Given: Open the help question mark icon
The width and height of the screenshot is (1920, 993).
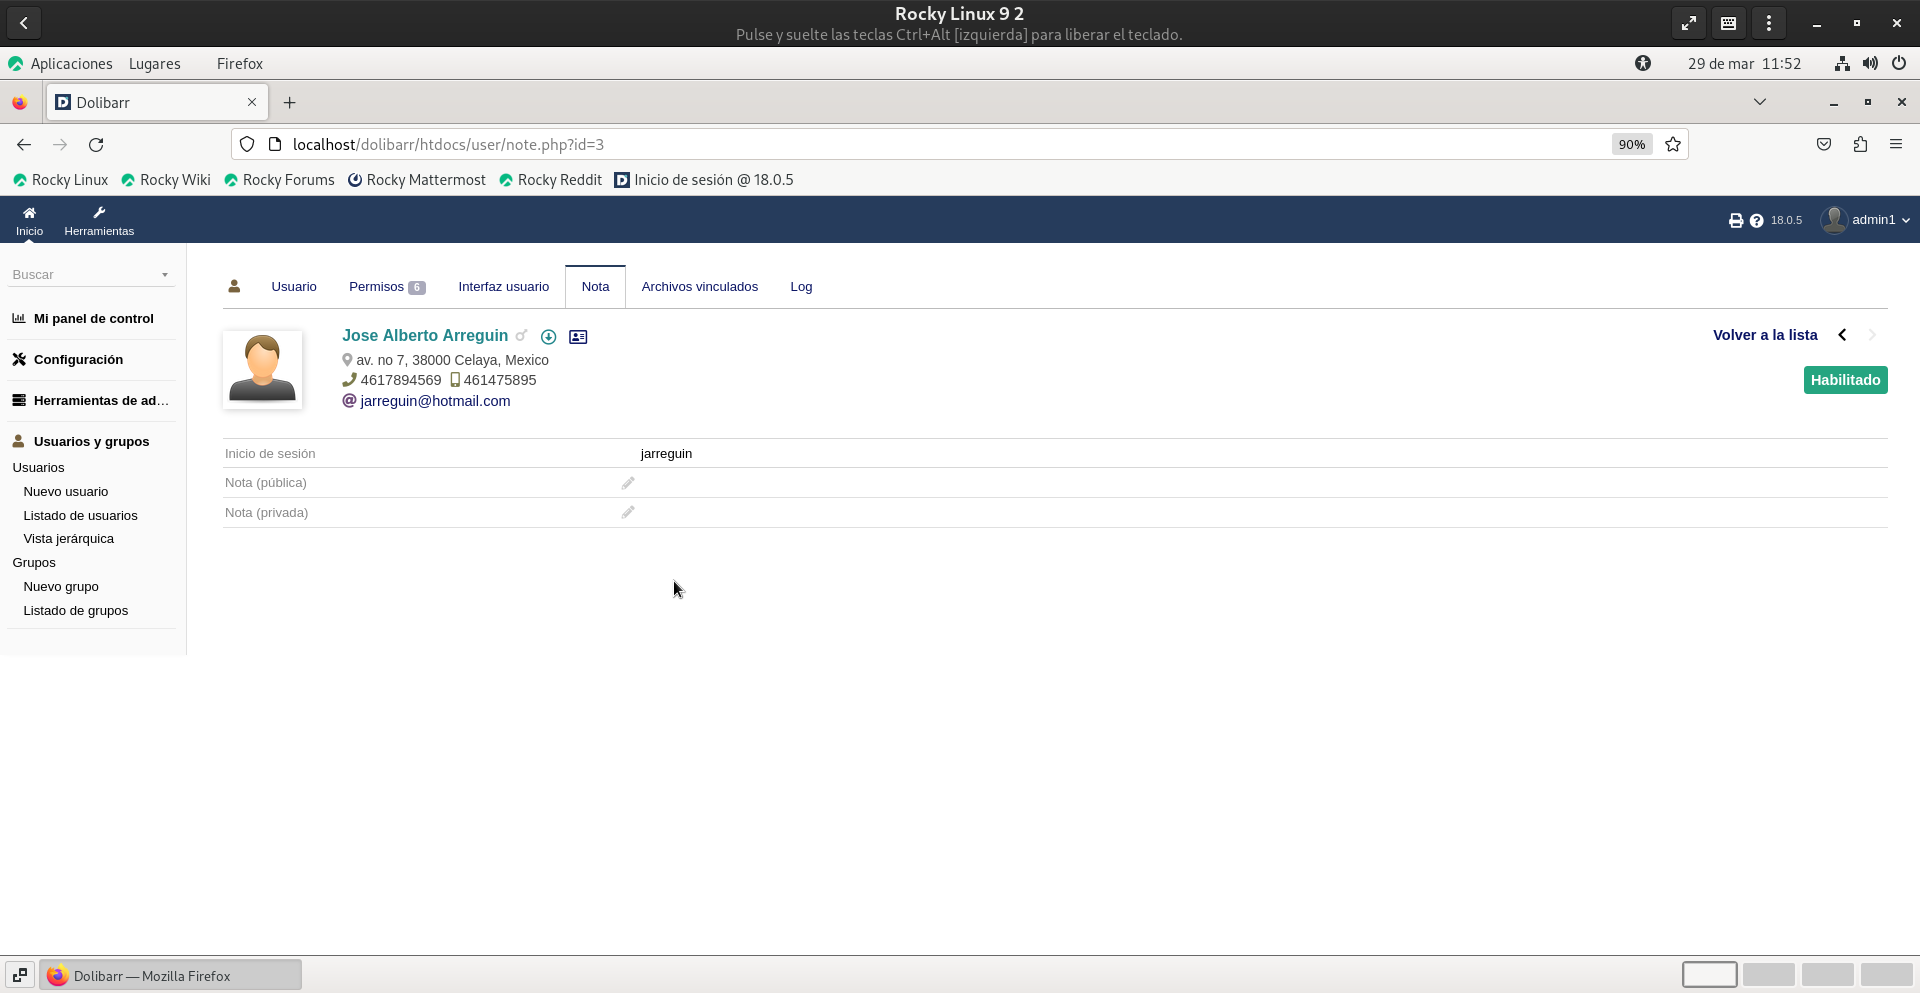Looking at the screenshot, I should coord(1756,220).
